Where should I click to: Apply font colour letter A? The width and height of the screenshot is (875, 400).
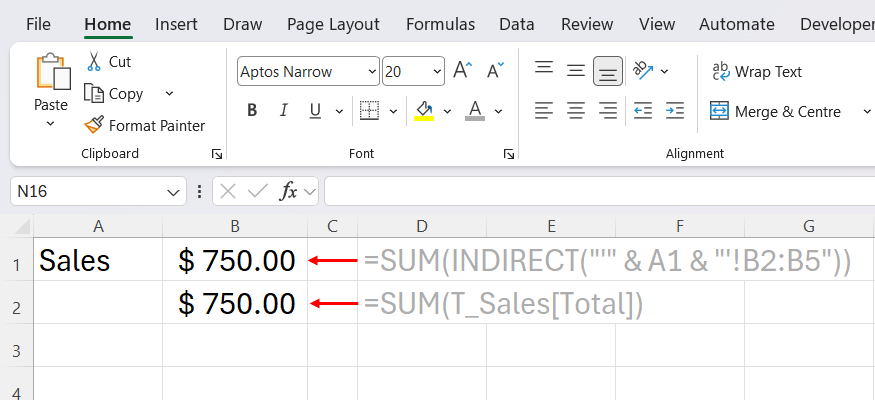click(475, 111)
